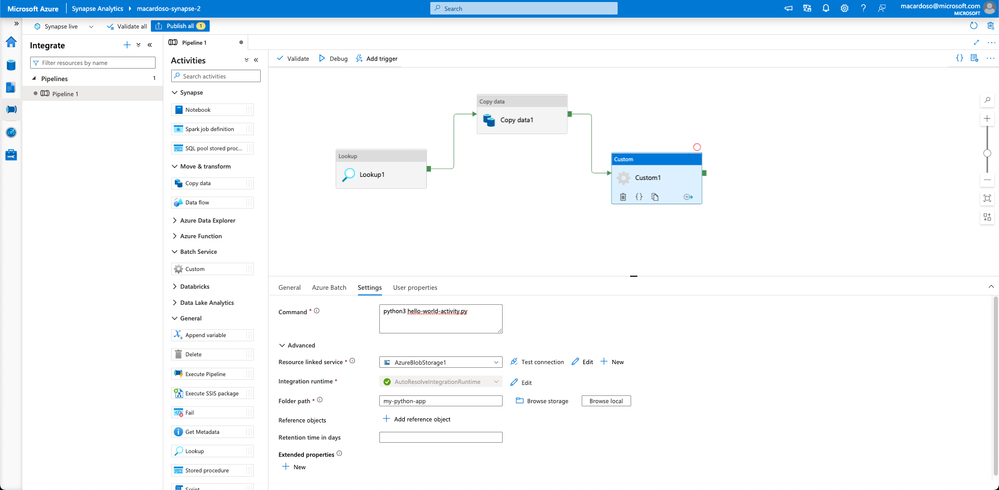This screenshot has width=999, height=490.
Task: Click Add reference object link
Action: 417,419
